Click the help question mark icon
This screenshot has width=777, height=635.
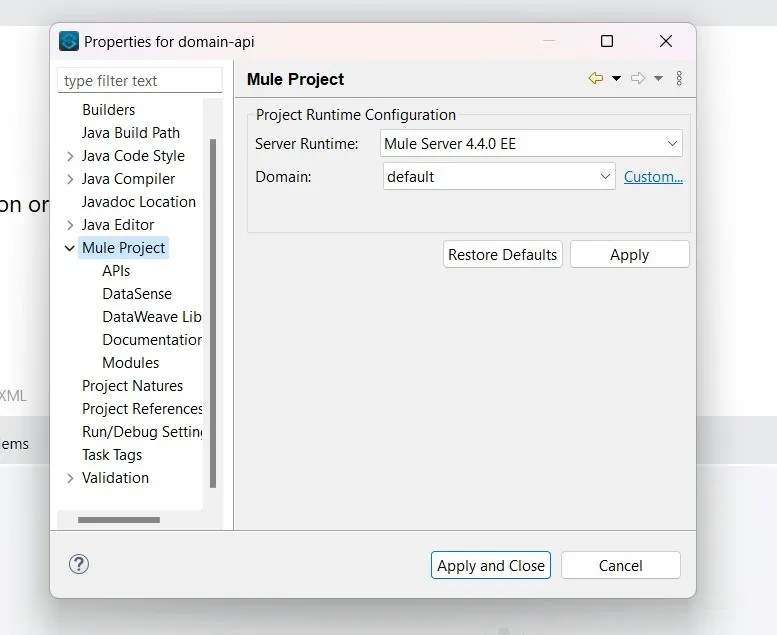point(79,564)
